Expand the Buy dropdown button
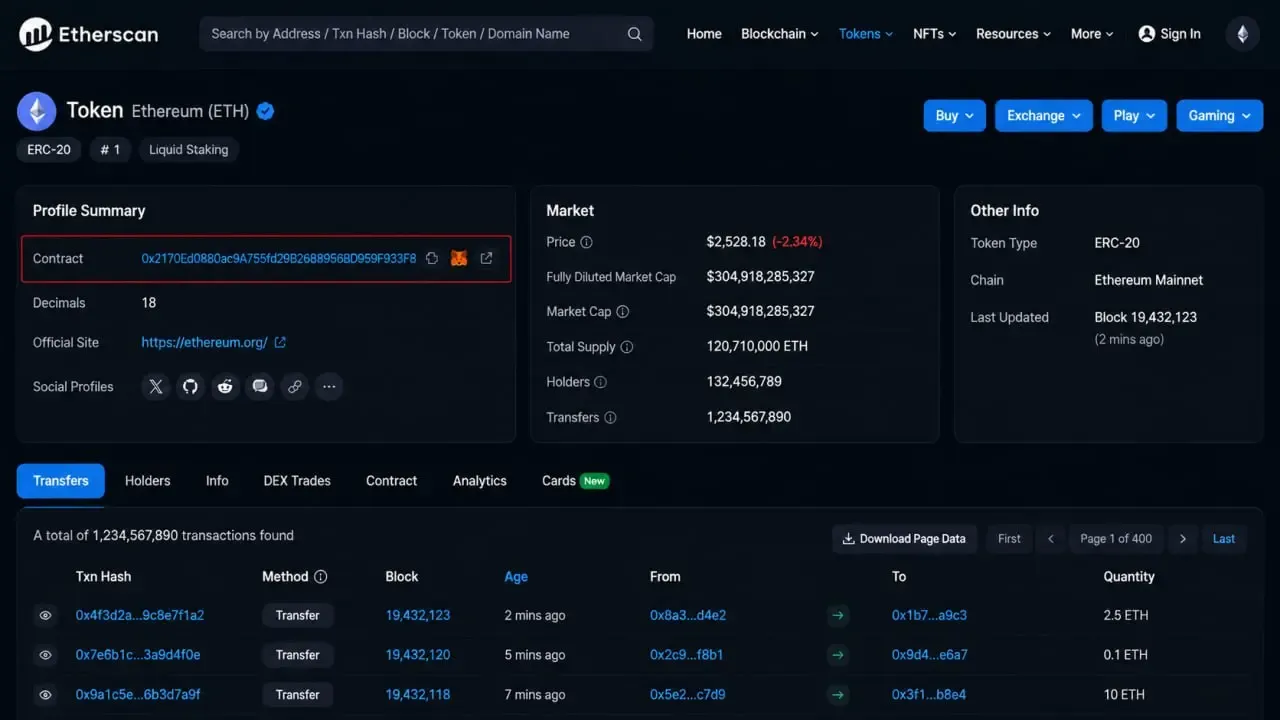The height and width of the screenshot is (720, 1280). click(x=955, y=116)
